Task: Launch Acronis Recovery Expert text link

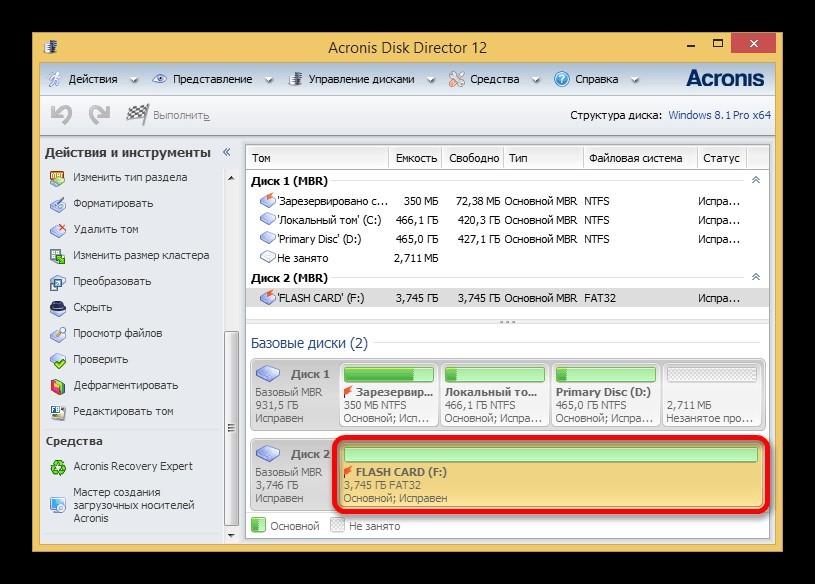Action: [133, 467]
